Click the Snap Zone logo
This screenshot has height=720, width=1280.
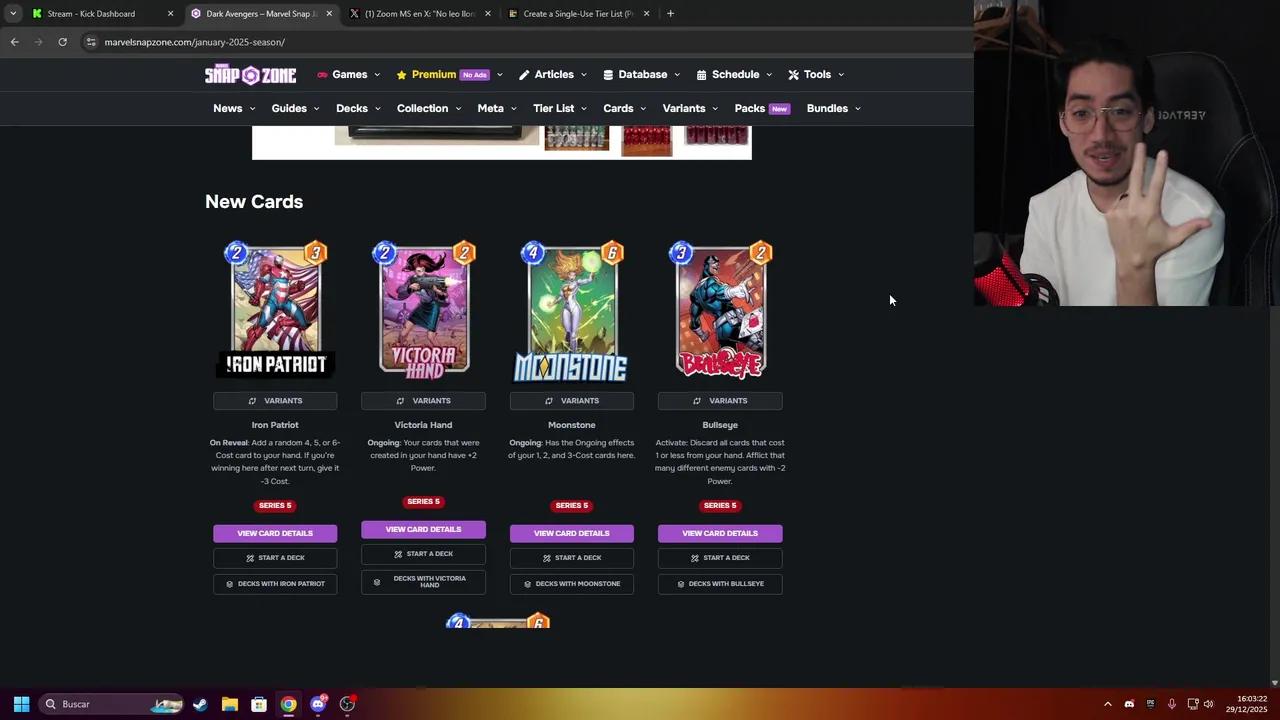[x=250, y=75]
